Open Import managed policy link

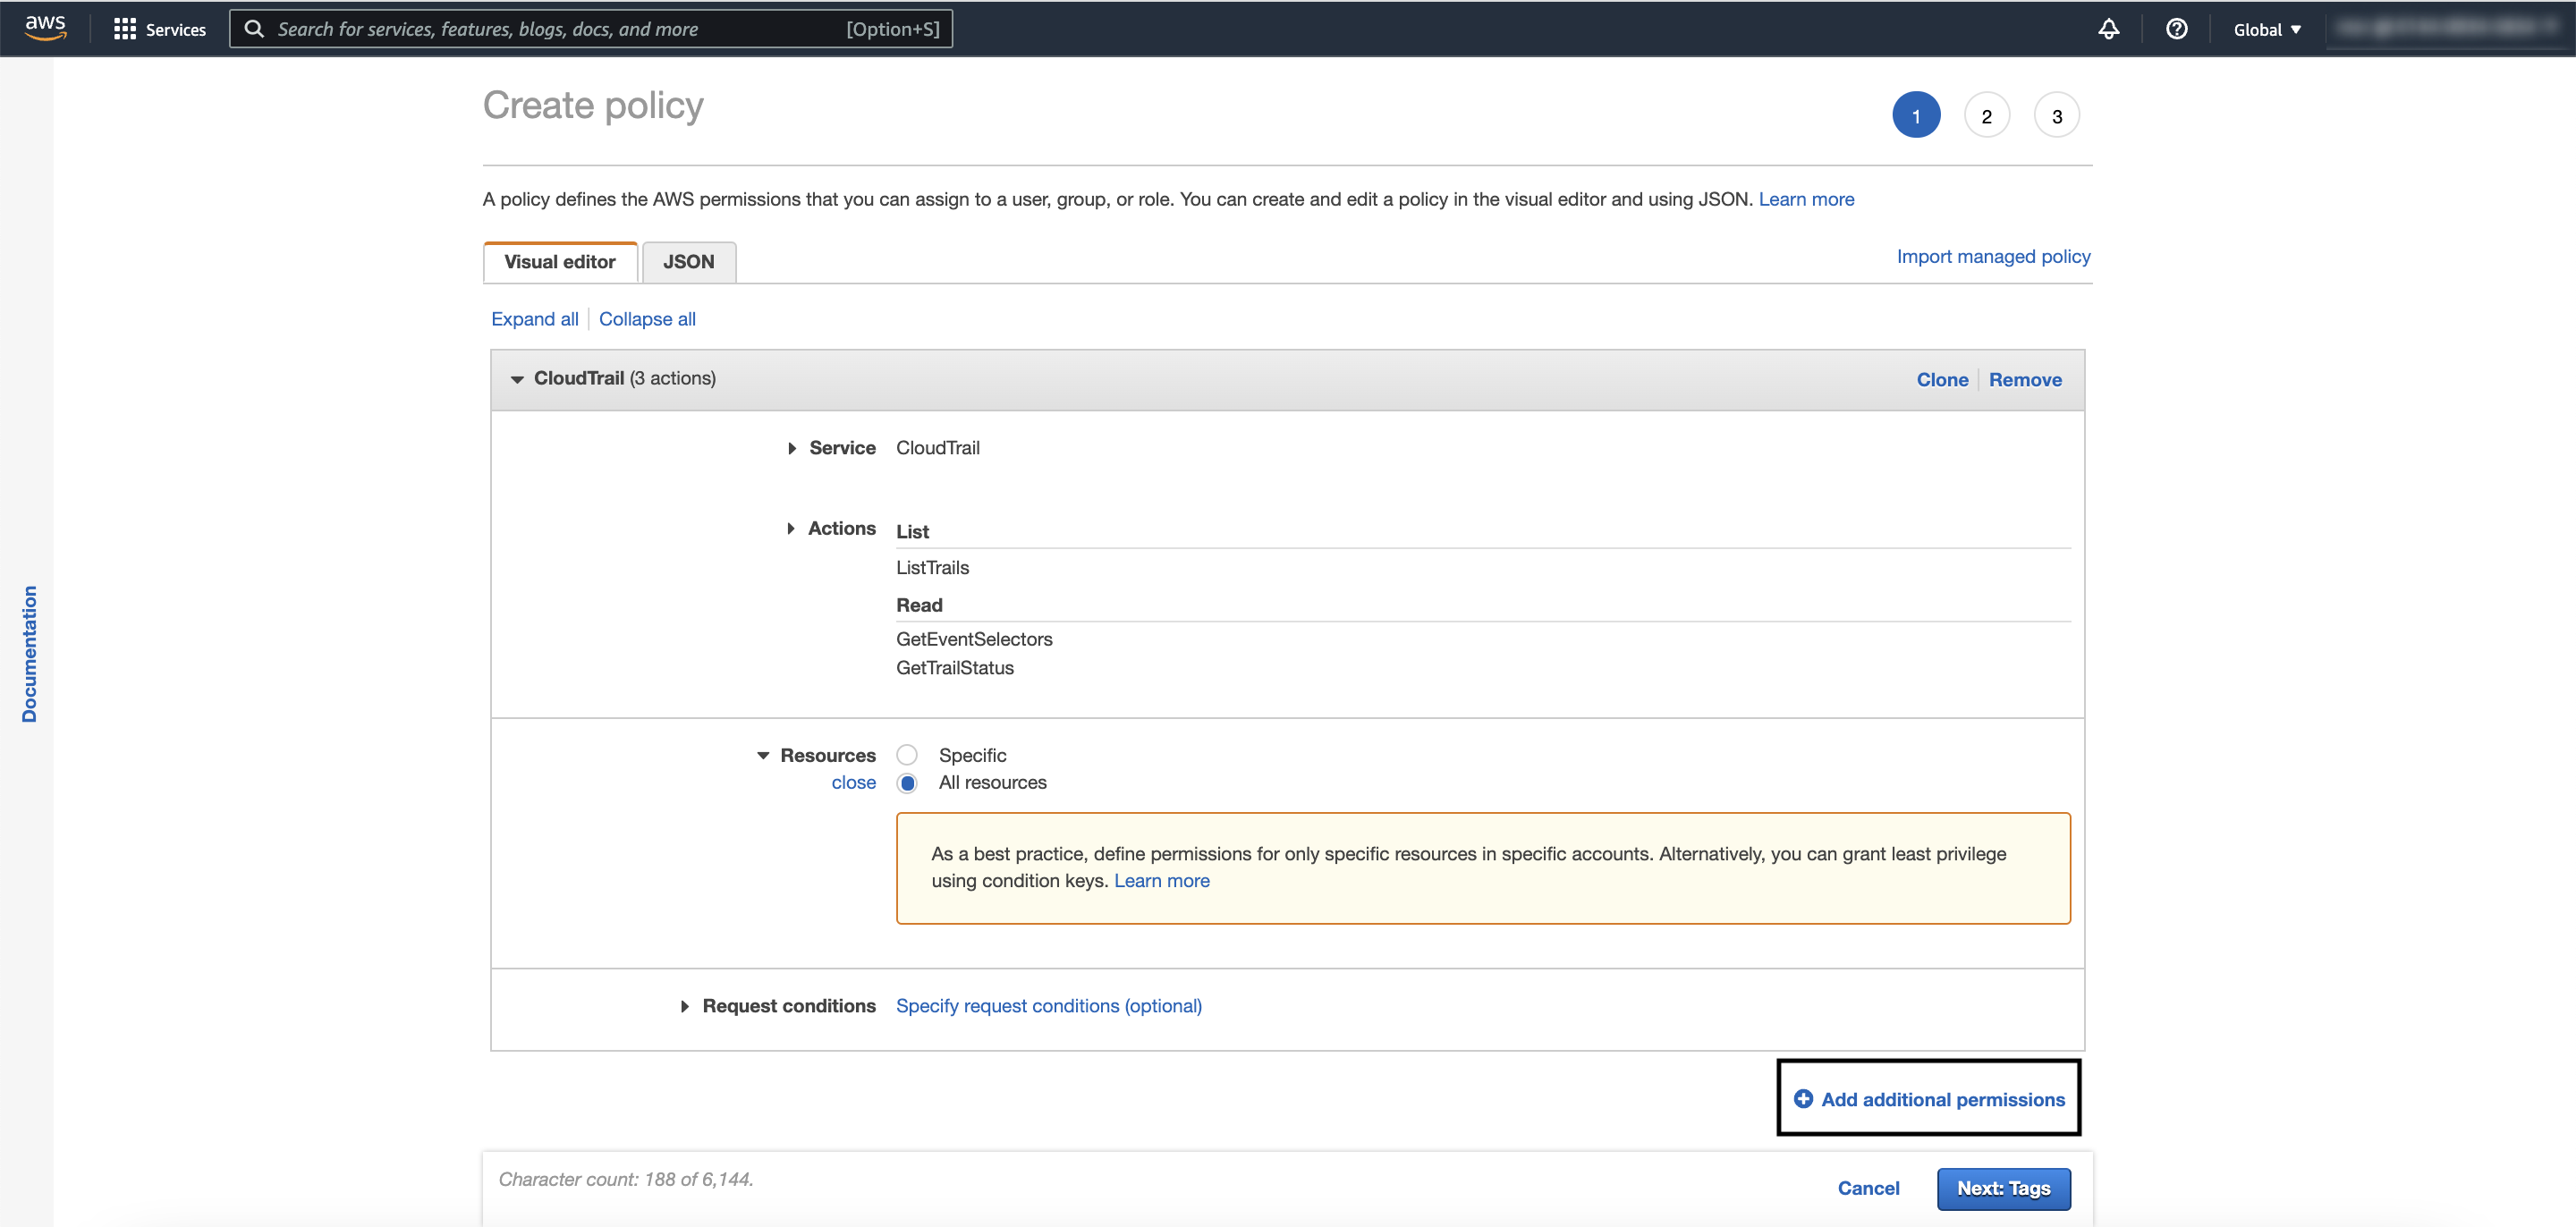[x=1993, y=256]
